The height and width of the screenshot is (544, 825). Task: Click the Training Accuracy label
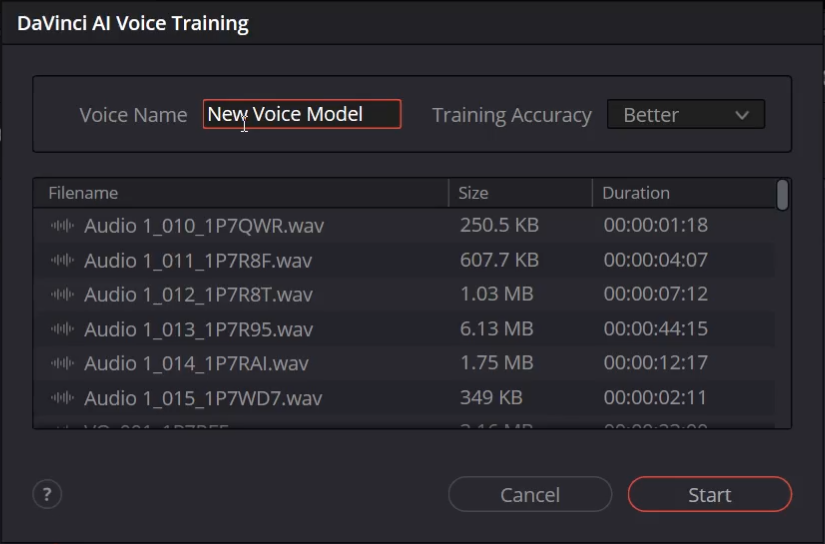coord(511,115)
